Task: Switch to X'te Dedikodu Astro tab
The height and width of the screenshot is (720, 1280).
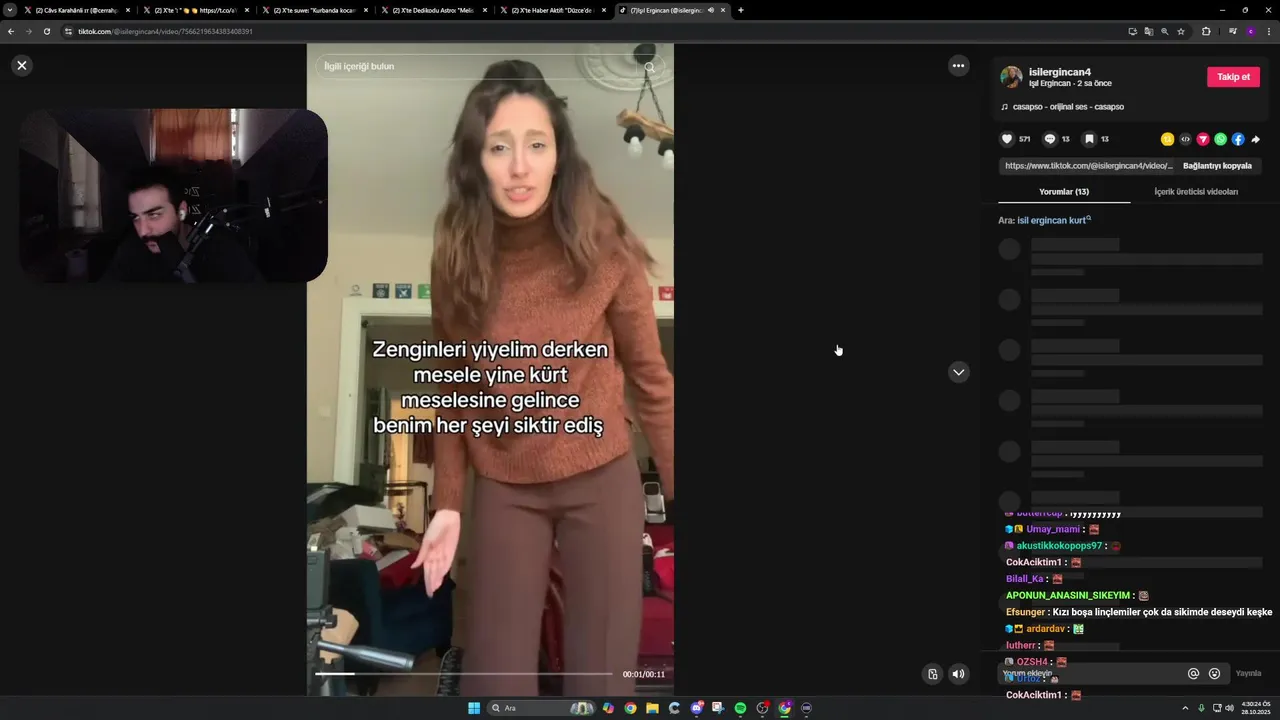Action: click(x=433, y=10)
